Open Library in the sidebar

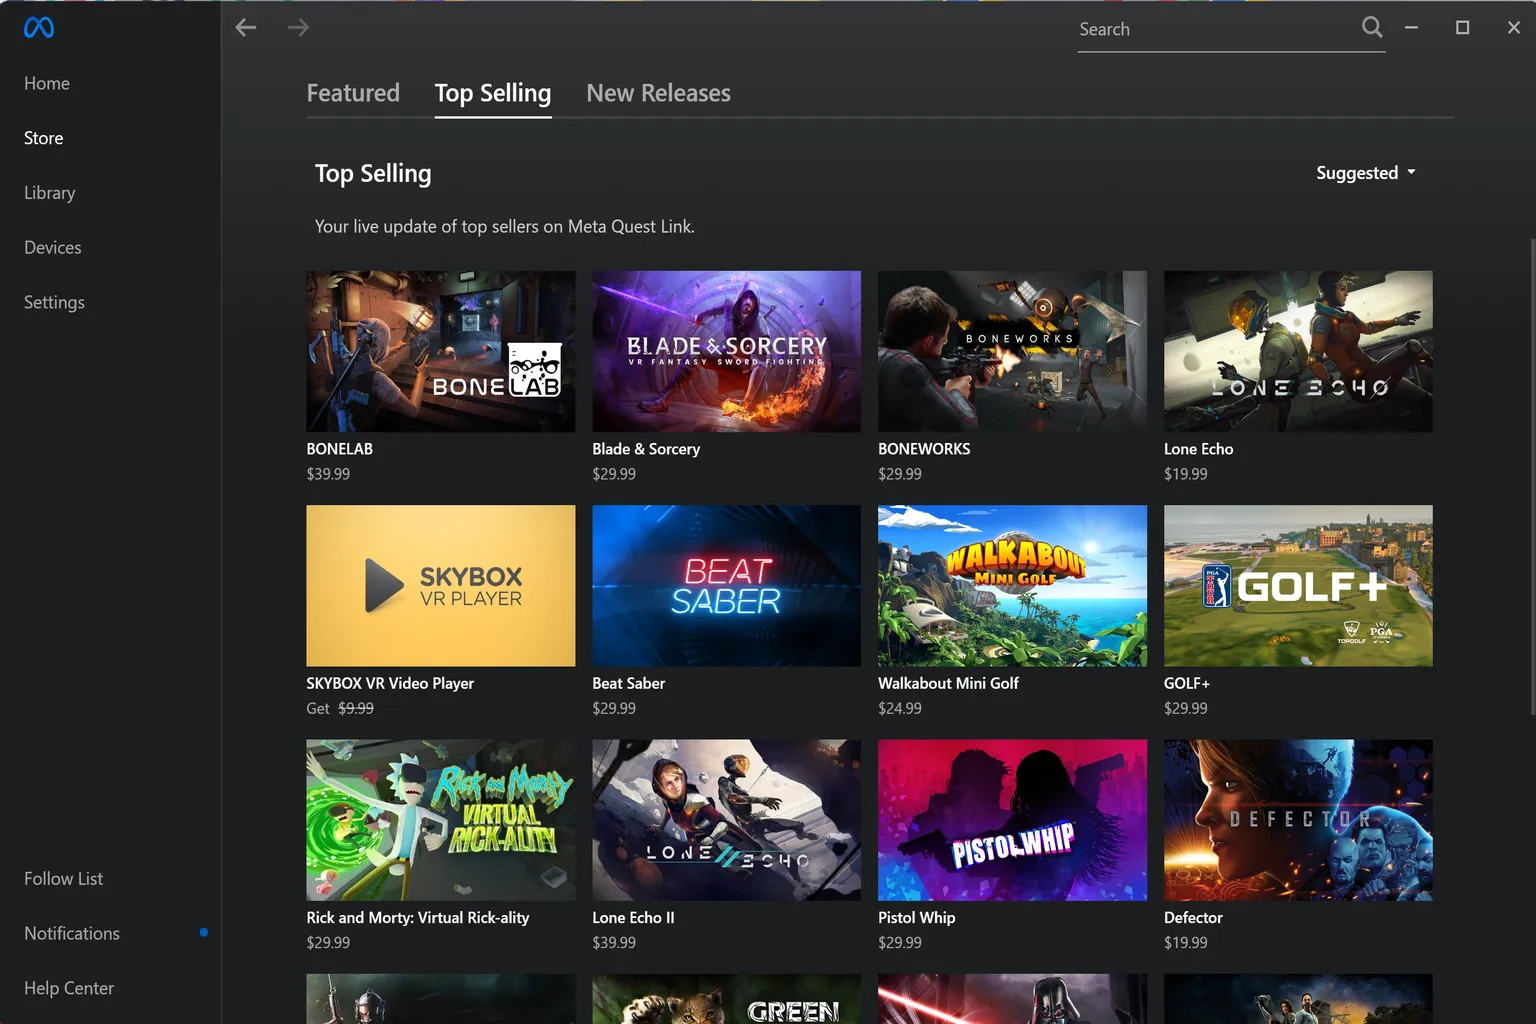(x=50, y=193)
